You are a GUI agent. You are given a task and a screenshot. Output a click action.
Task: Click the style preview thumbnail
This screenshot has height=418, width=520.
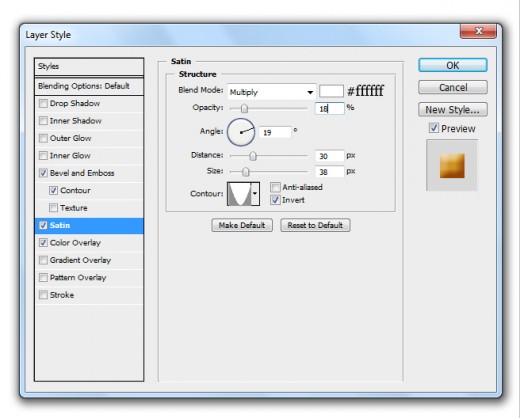pyautogui.click(x=452, y=165)
